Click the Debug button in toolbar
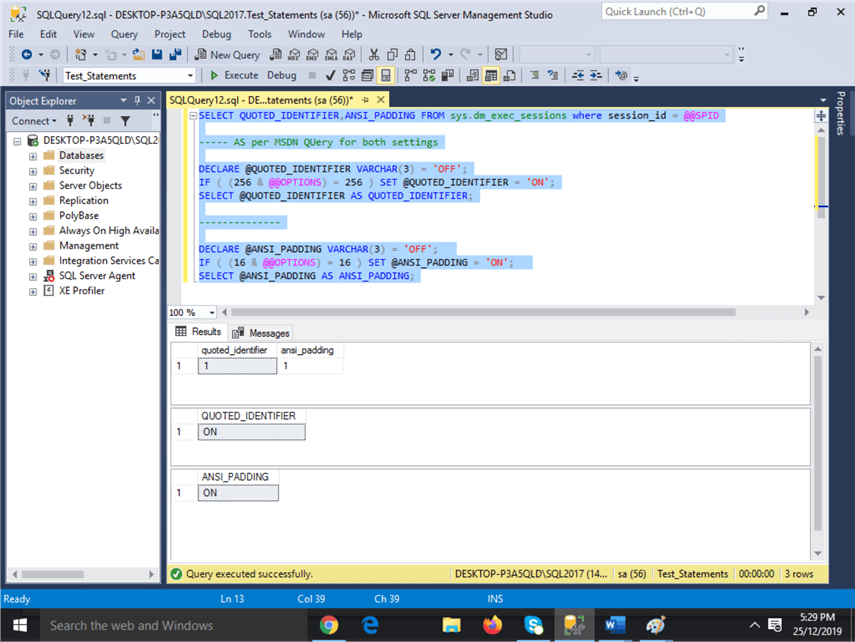Viewport: 855px width, 642px height. [281, 75]
